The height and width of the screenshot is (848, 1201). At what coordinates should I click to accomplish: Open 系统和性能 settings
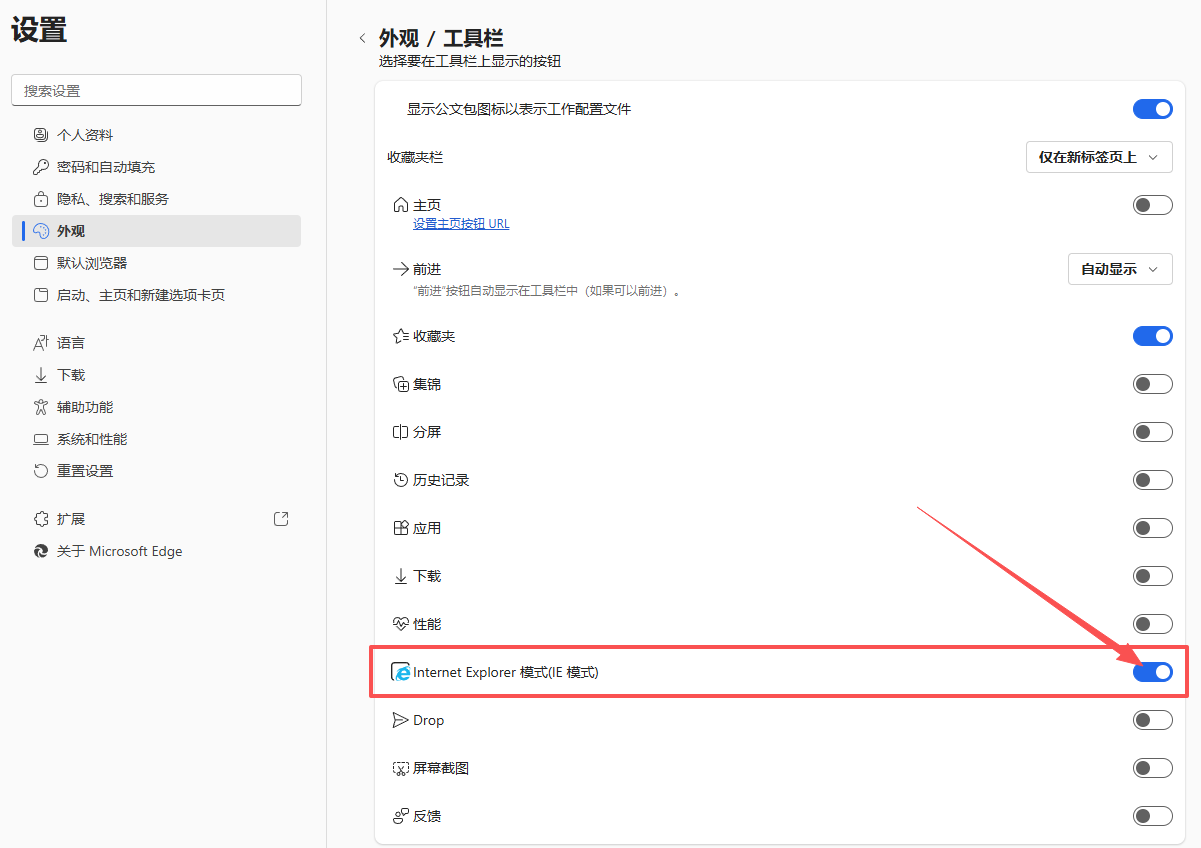pos(156,439)
